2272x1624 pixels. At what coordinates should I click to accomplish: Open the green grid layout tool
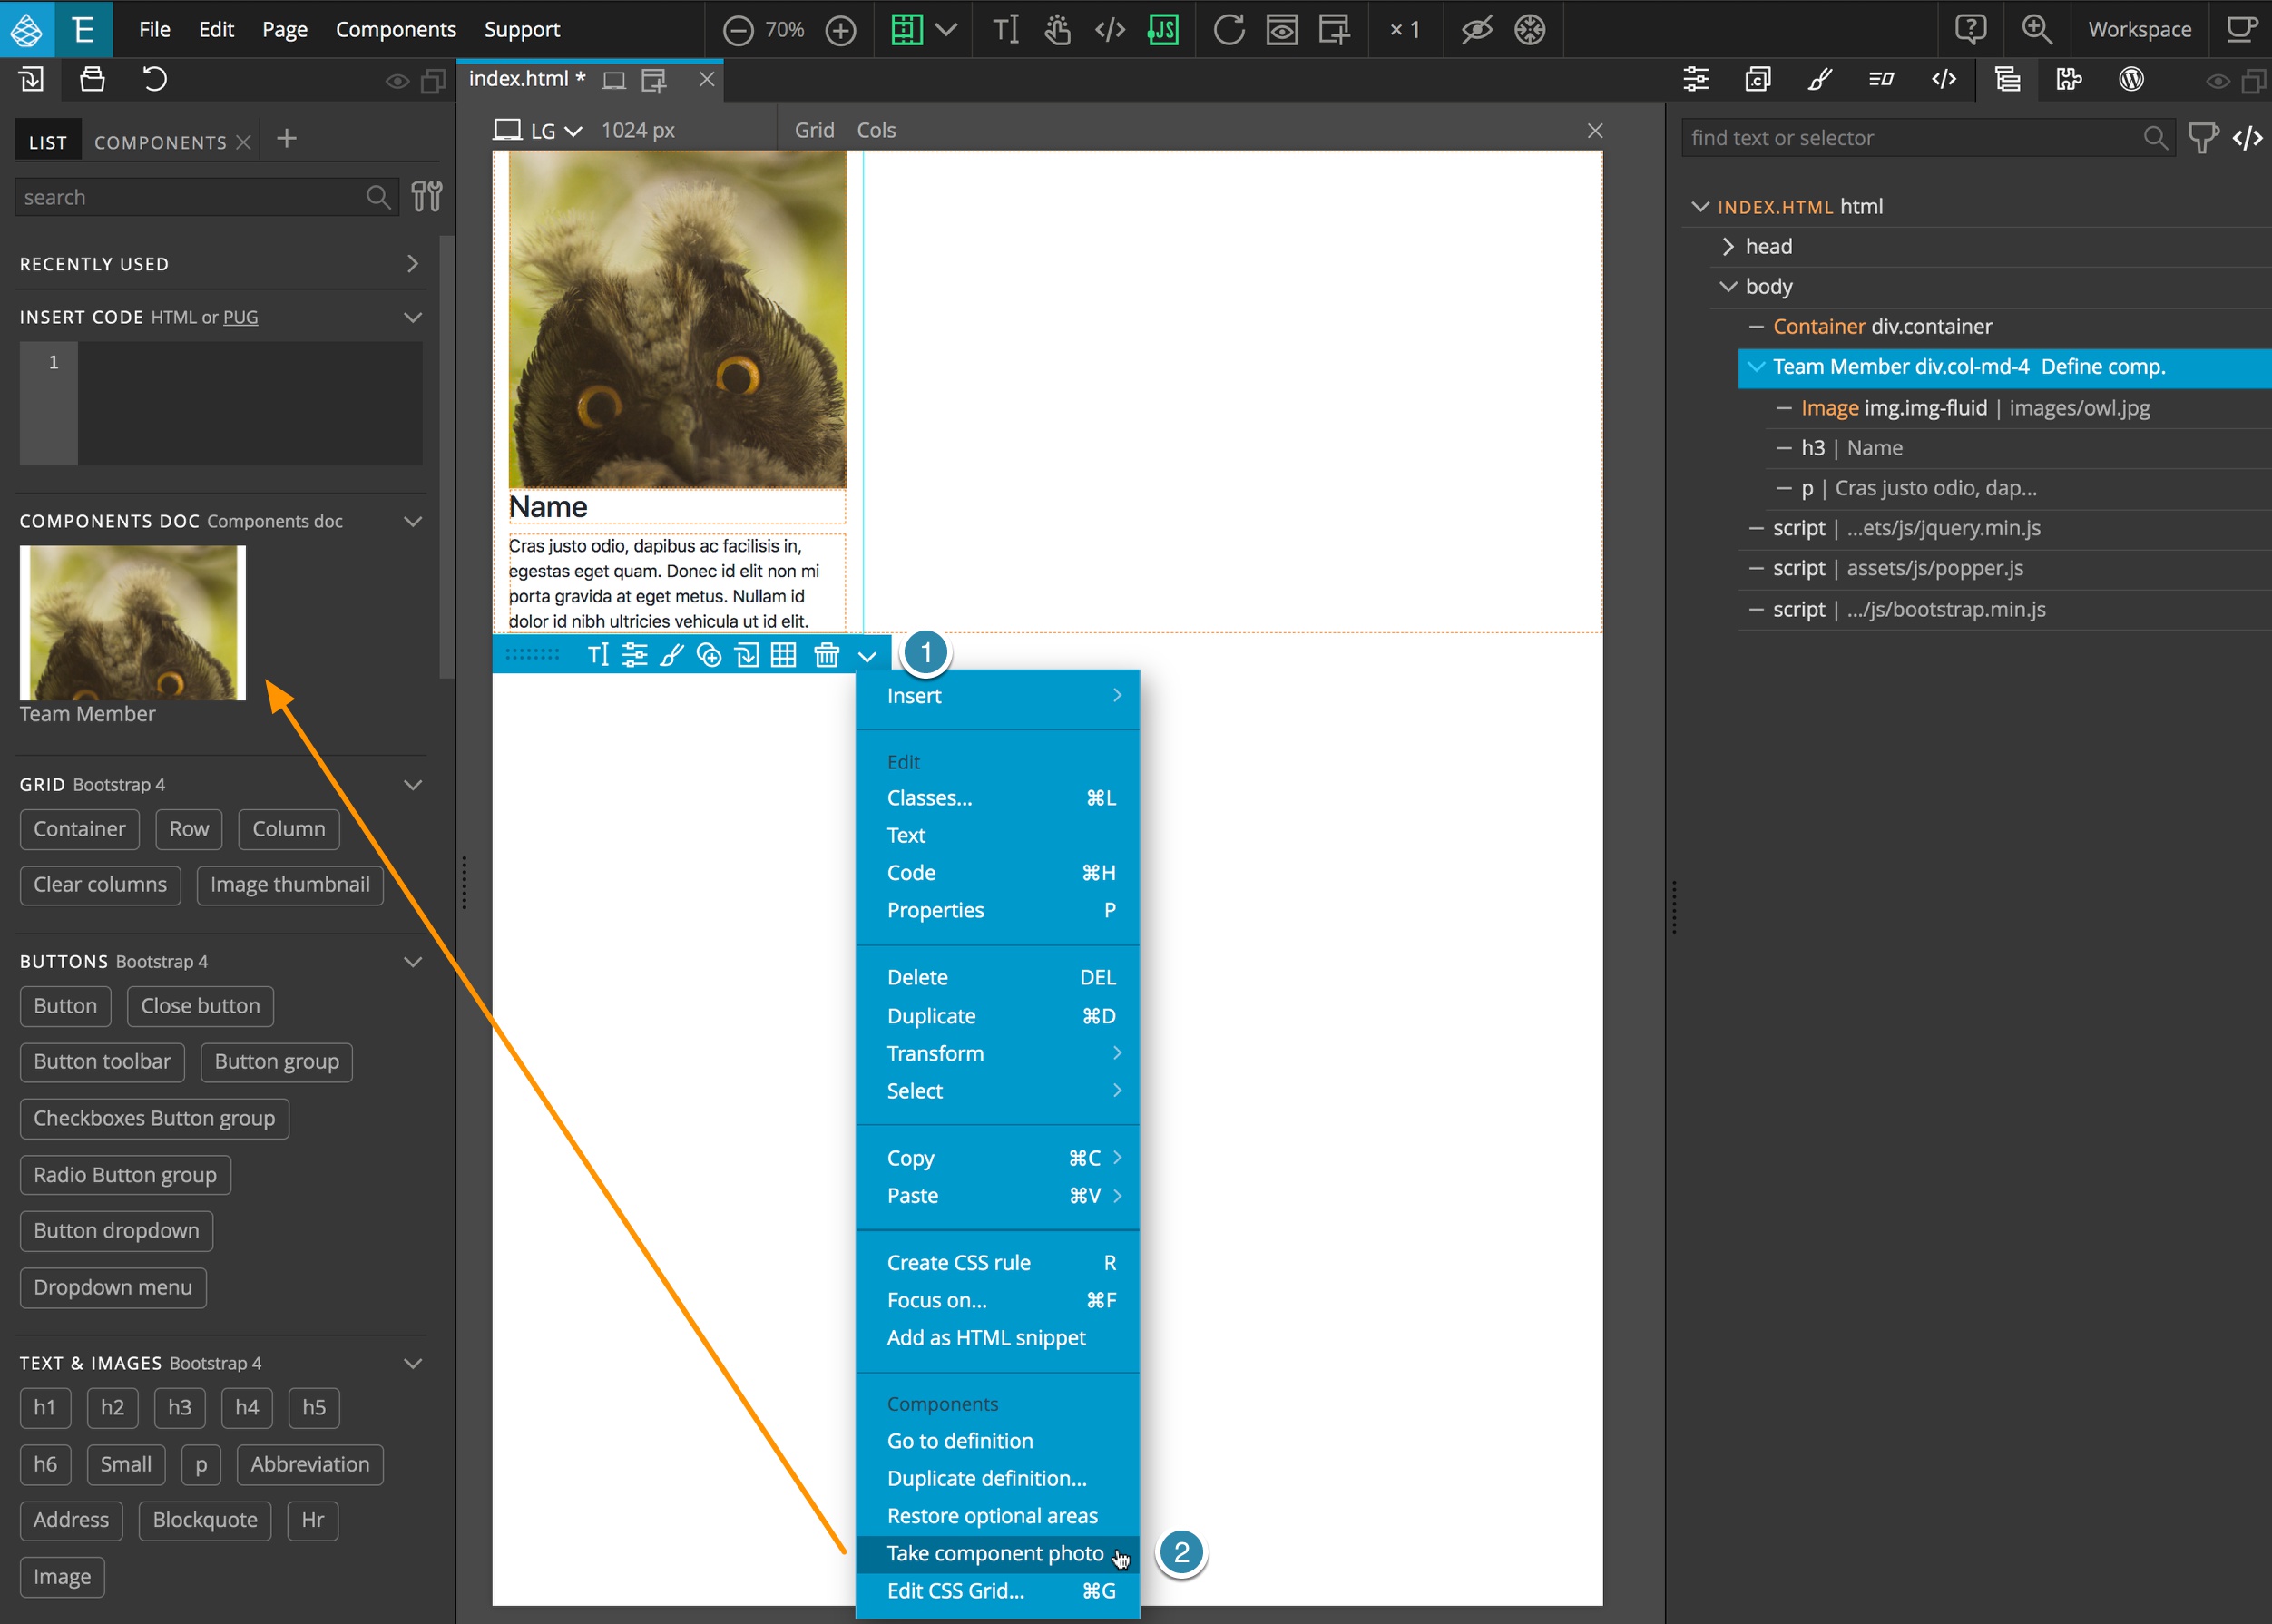tap(906, 30)
